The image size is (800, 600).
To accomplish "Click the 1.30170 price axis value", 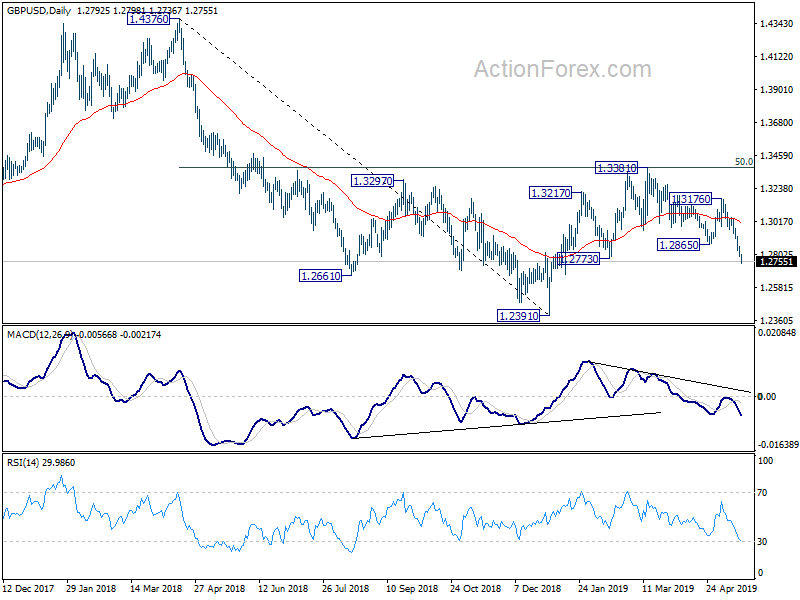I will (777, 221).
